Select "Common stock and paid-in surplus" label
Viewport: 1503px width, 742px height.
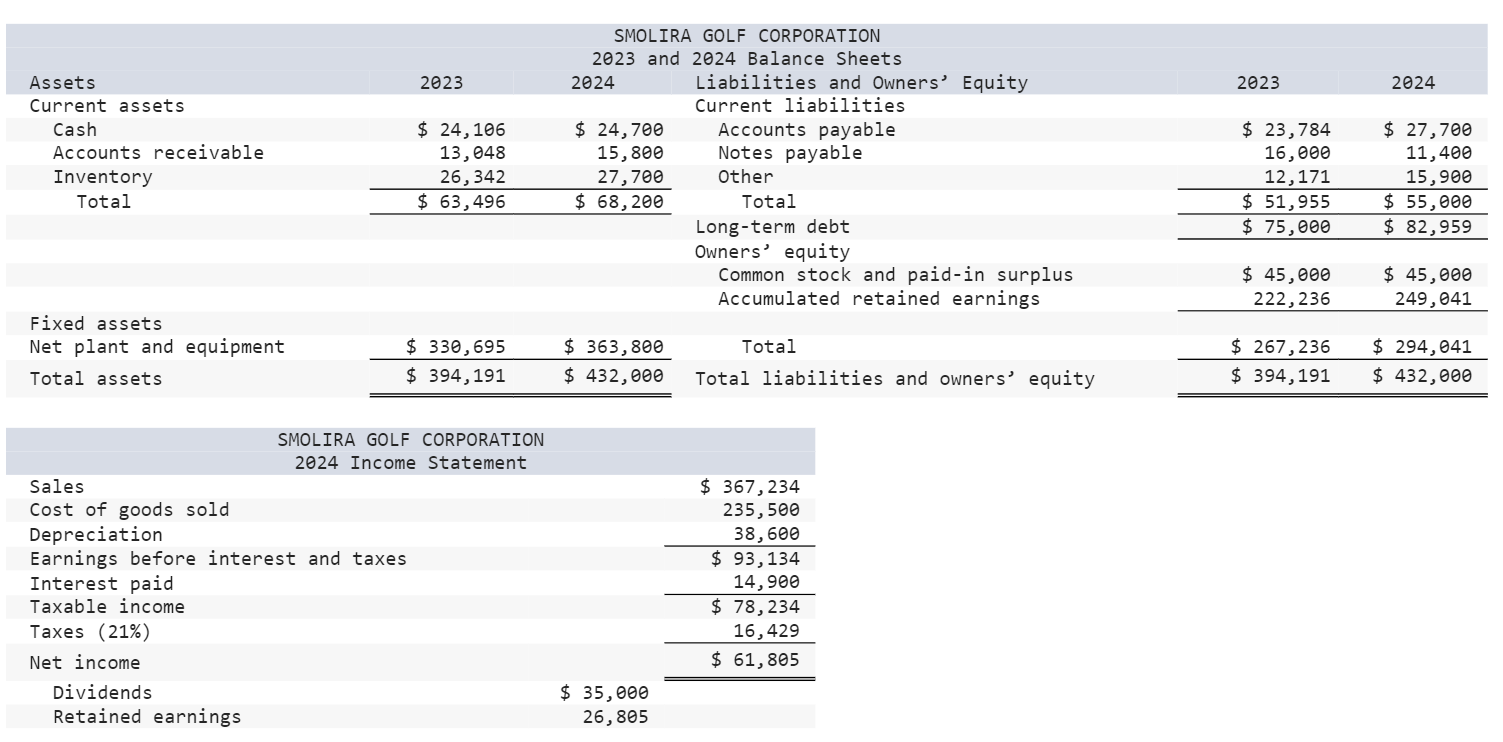[896, 274]
